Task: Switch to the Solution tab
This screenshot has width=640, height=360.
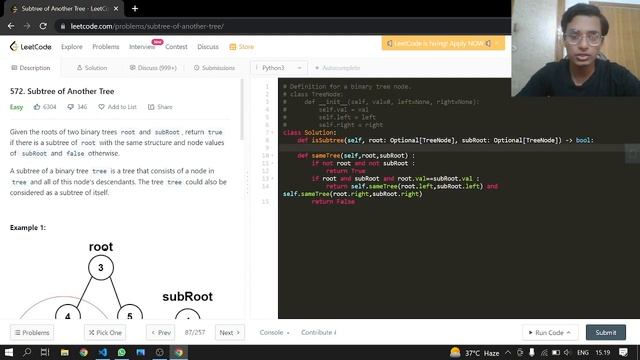Action: (x=92, y=68)
